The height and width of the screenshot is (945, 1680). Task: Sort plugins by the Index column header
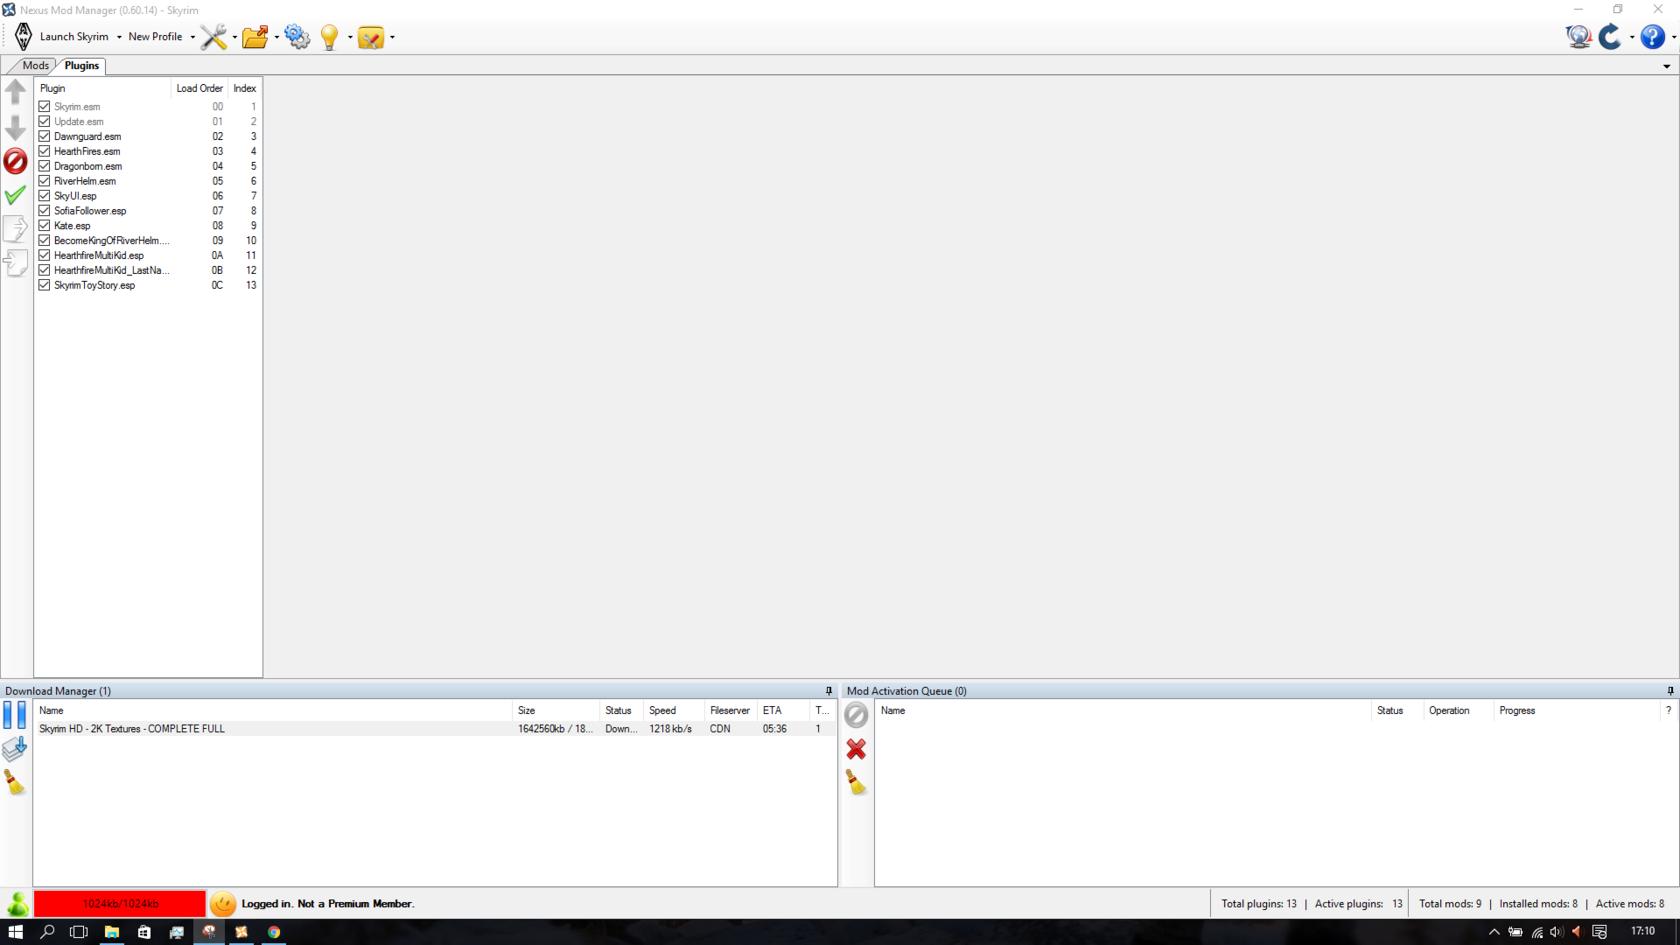(x=245, y=88)
